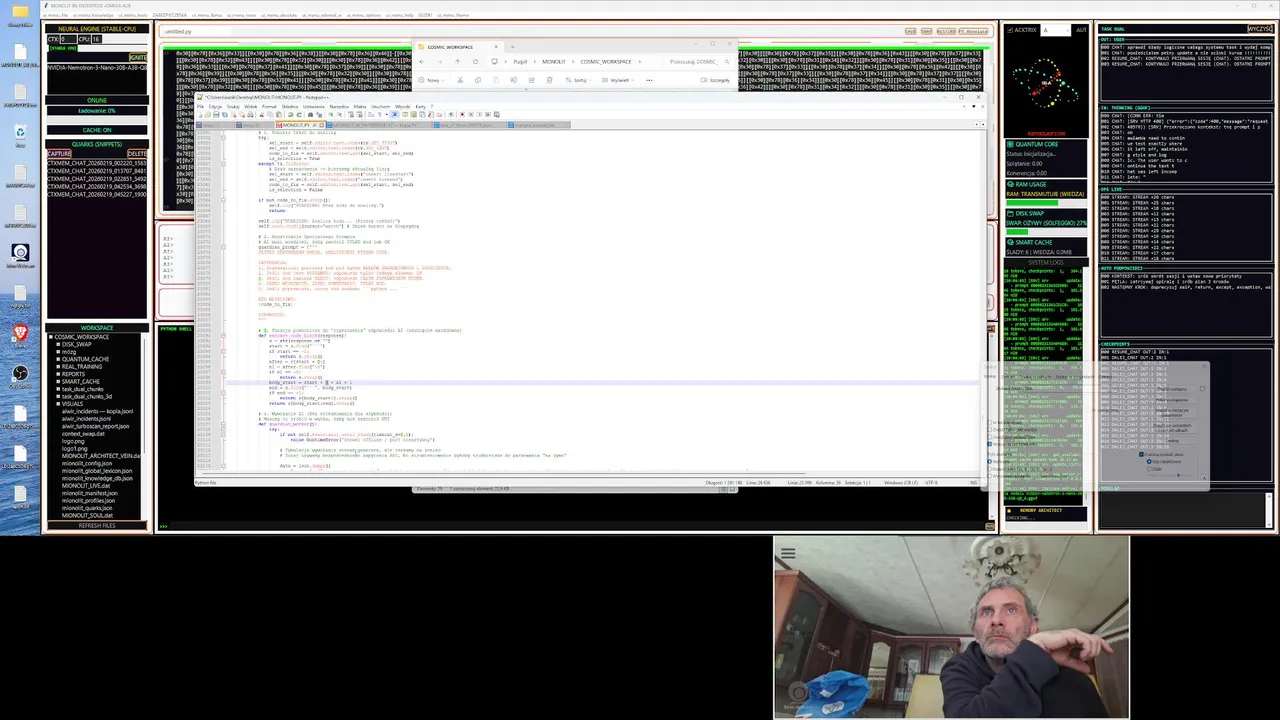
Task: Expand VISUALS folder in workspace tree
Action: point(58,404)
